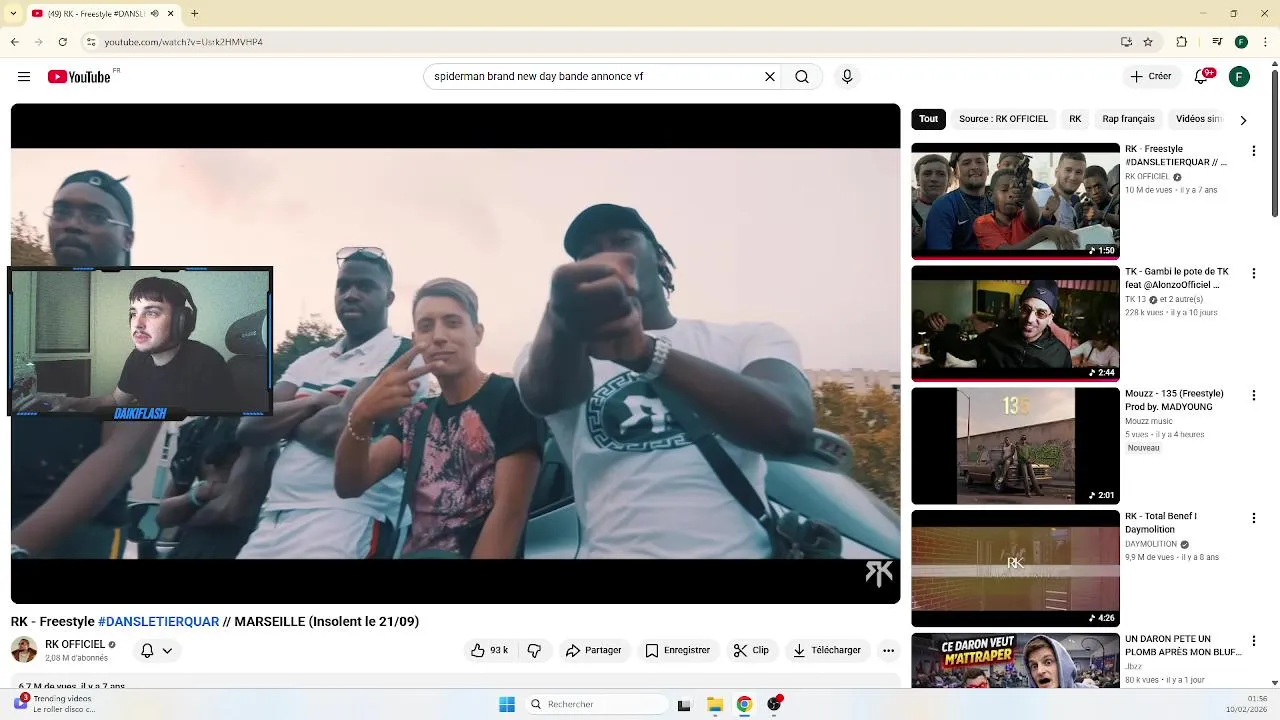The width and height of the screenshot is (1280, 720).
Task: Create a Clip of the video
Action: click(751, 650)
